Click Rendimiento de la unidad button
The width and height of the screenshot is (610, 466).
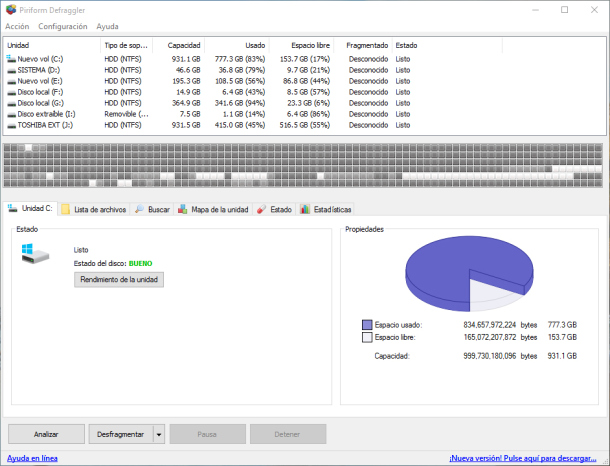(119, 279)
